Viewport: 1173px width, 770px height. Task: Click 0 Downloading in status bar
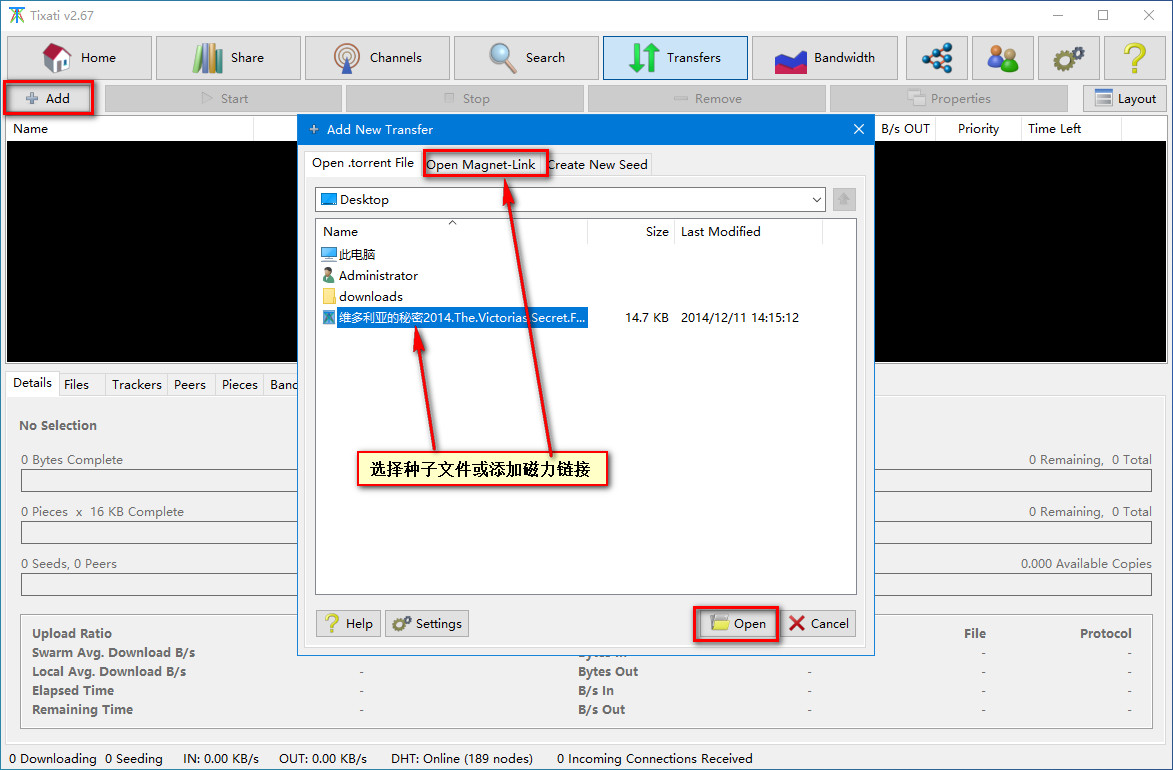point(52,759)
